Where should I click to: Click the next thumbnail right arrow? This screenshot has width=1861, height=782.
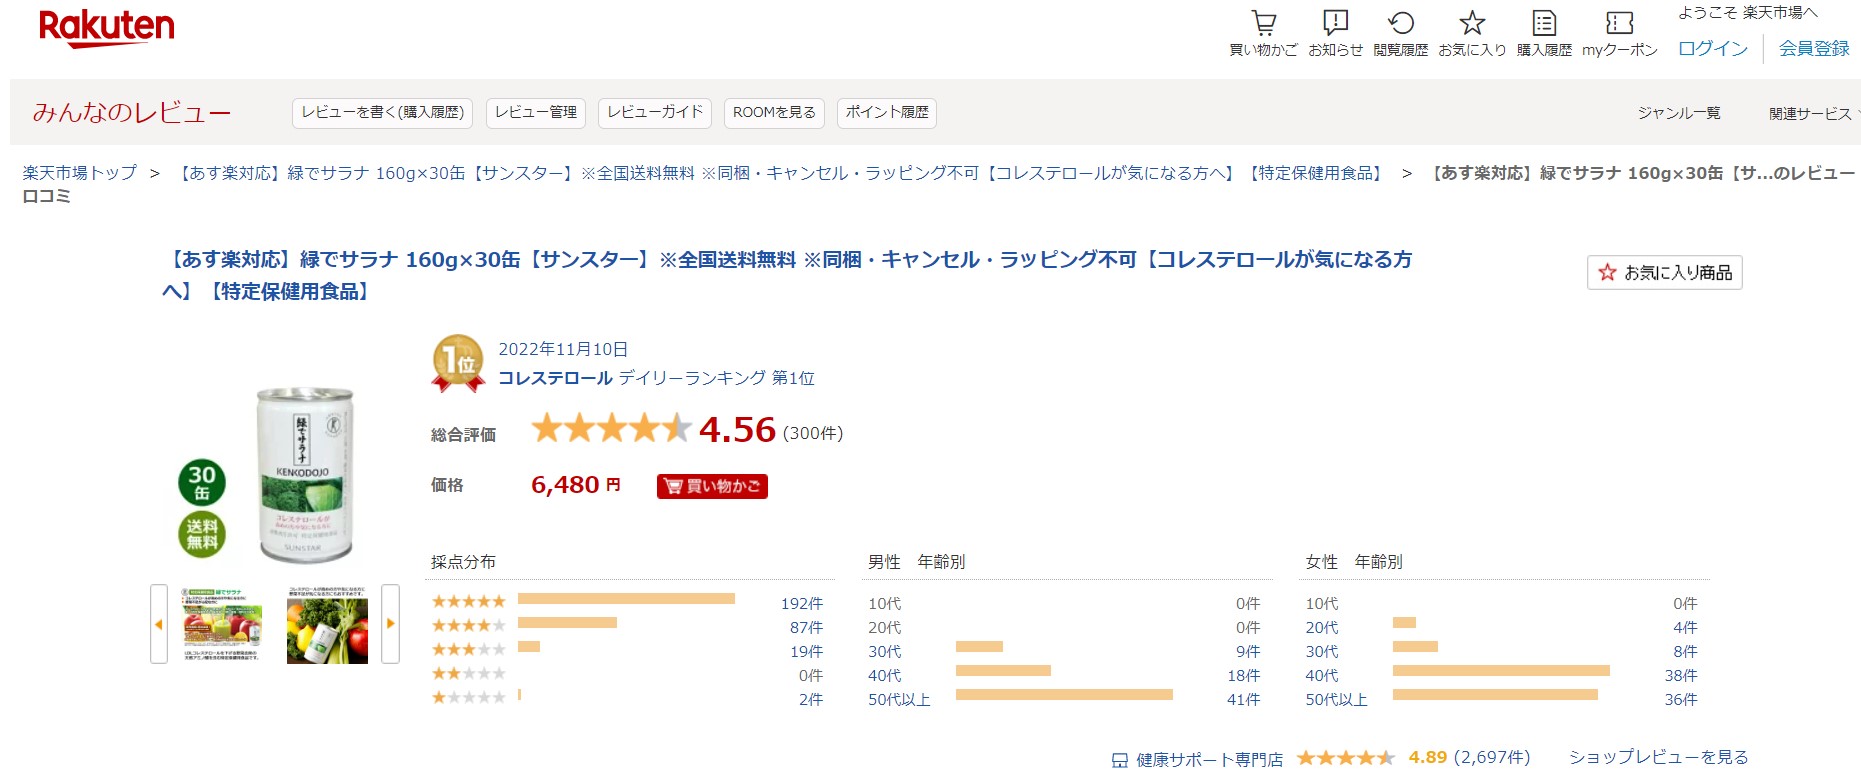(x=391, y=624)
